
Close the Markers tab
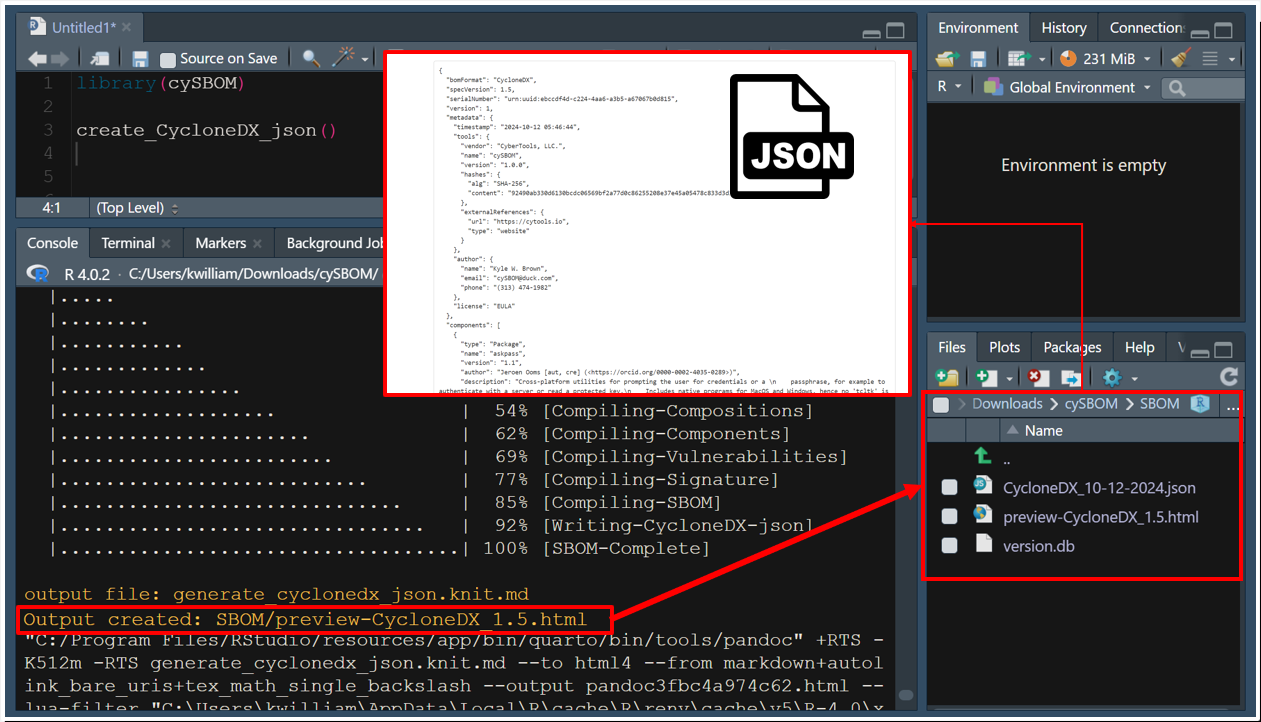point(257,243)
